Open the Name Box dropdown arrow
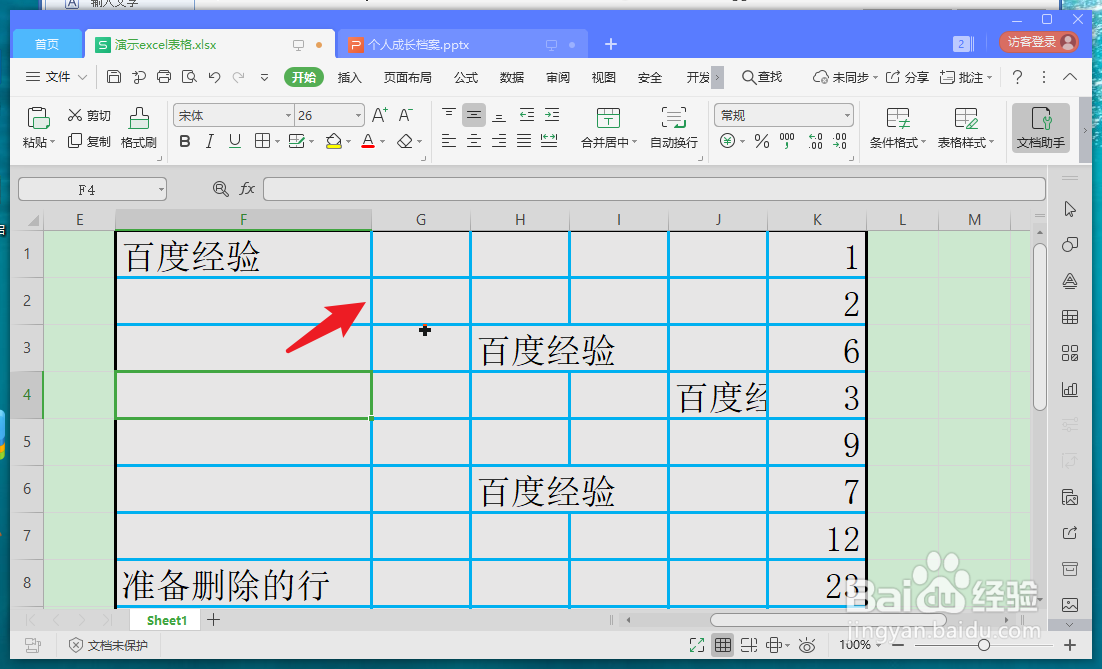1102x669 pixels. tap(161, 189)
